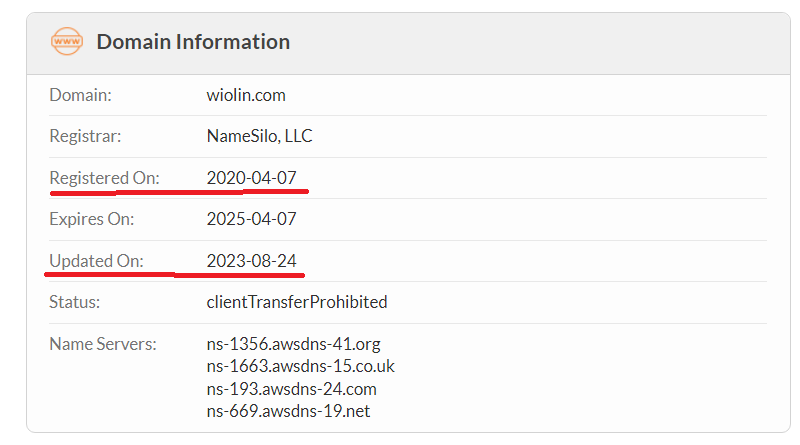The image size is (800, 445).
Task: Click the Name Servers label
Action: point(103,344)
